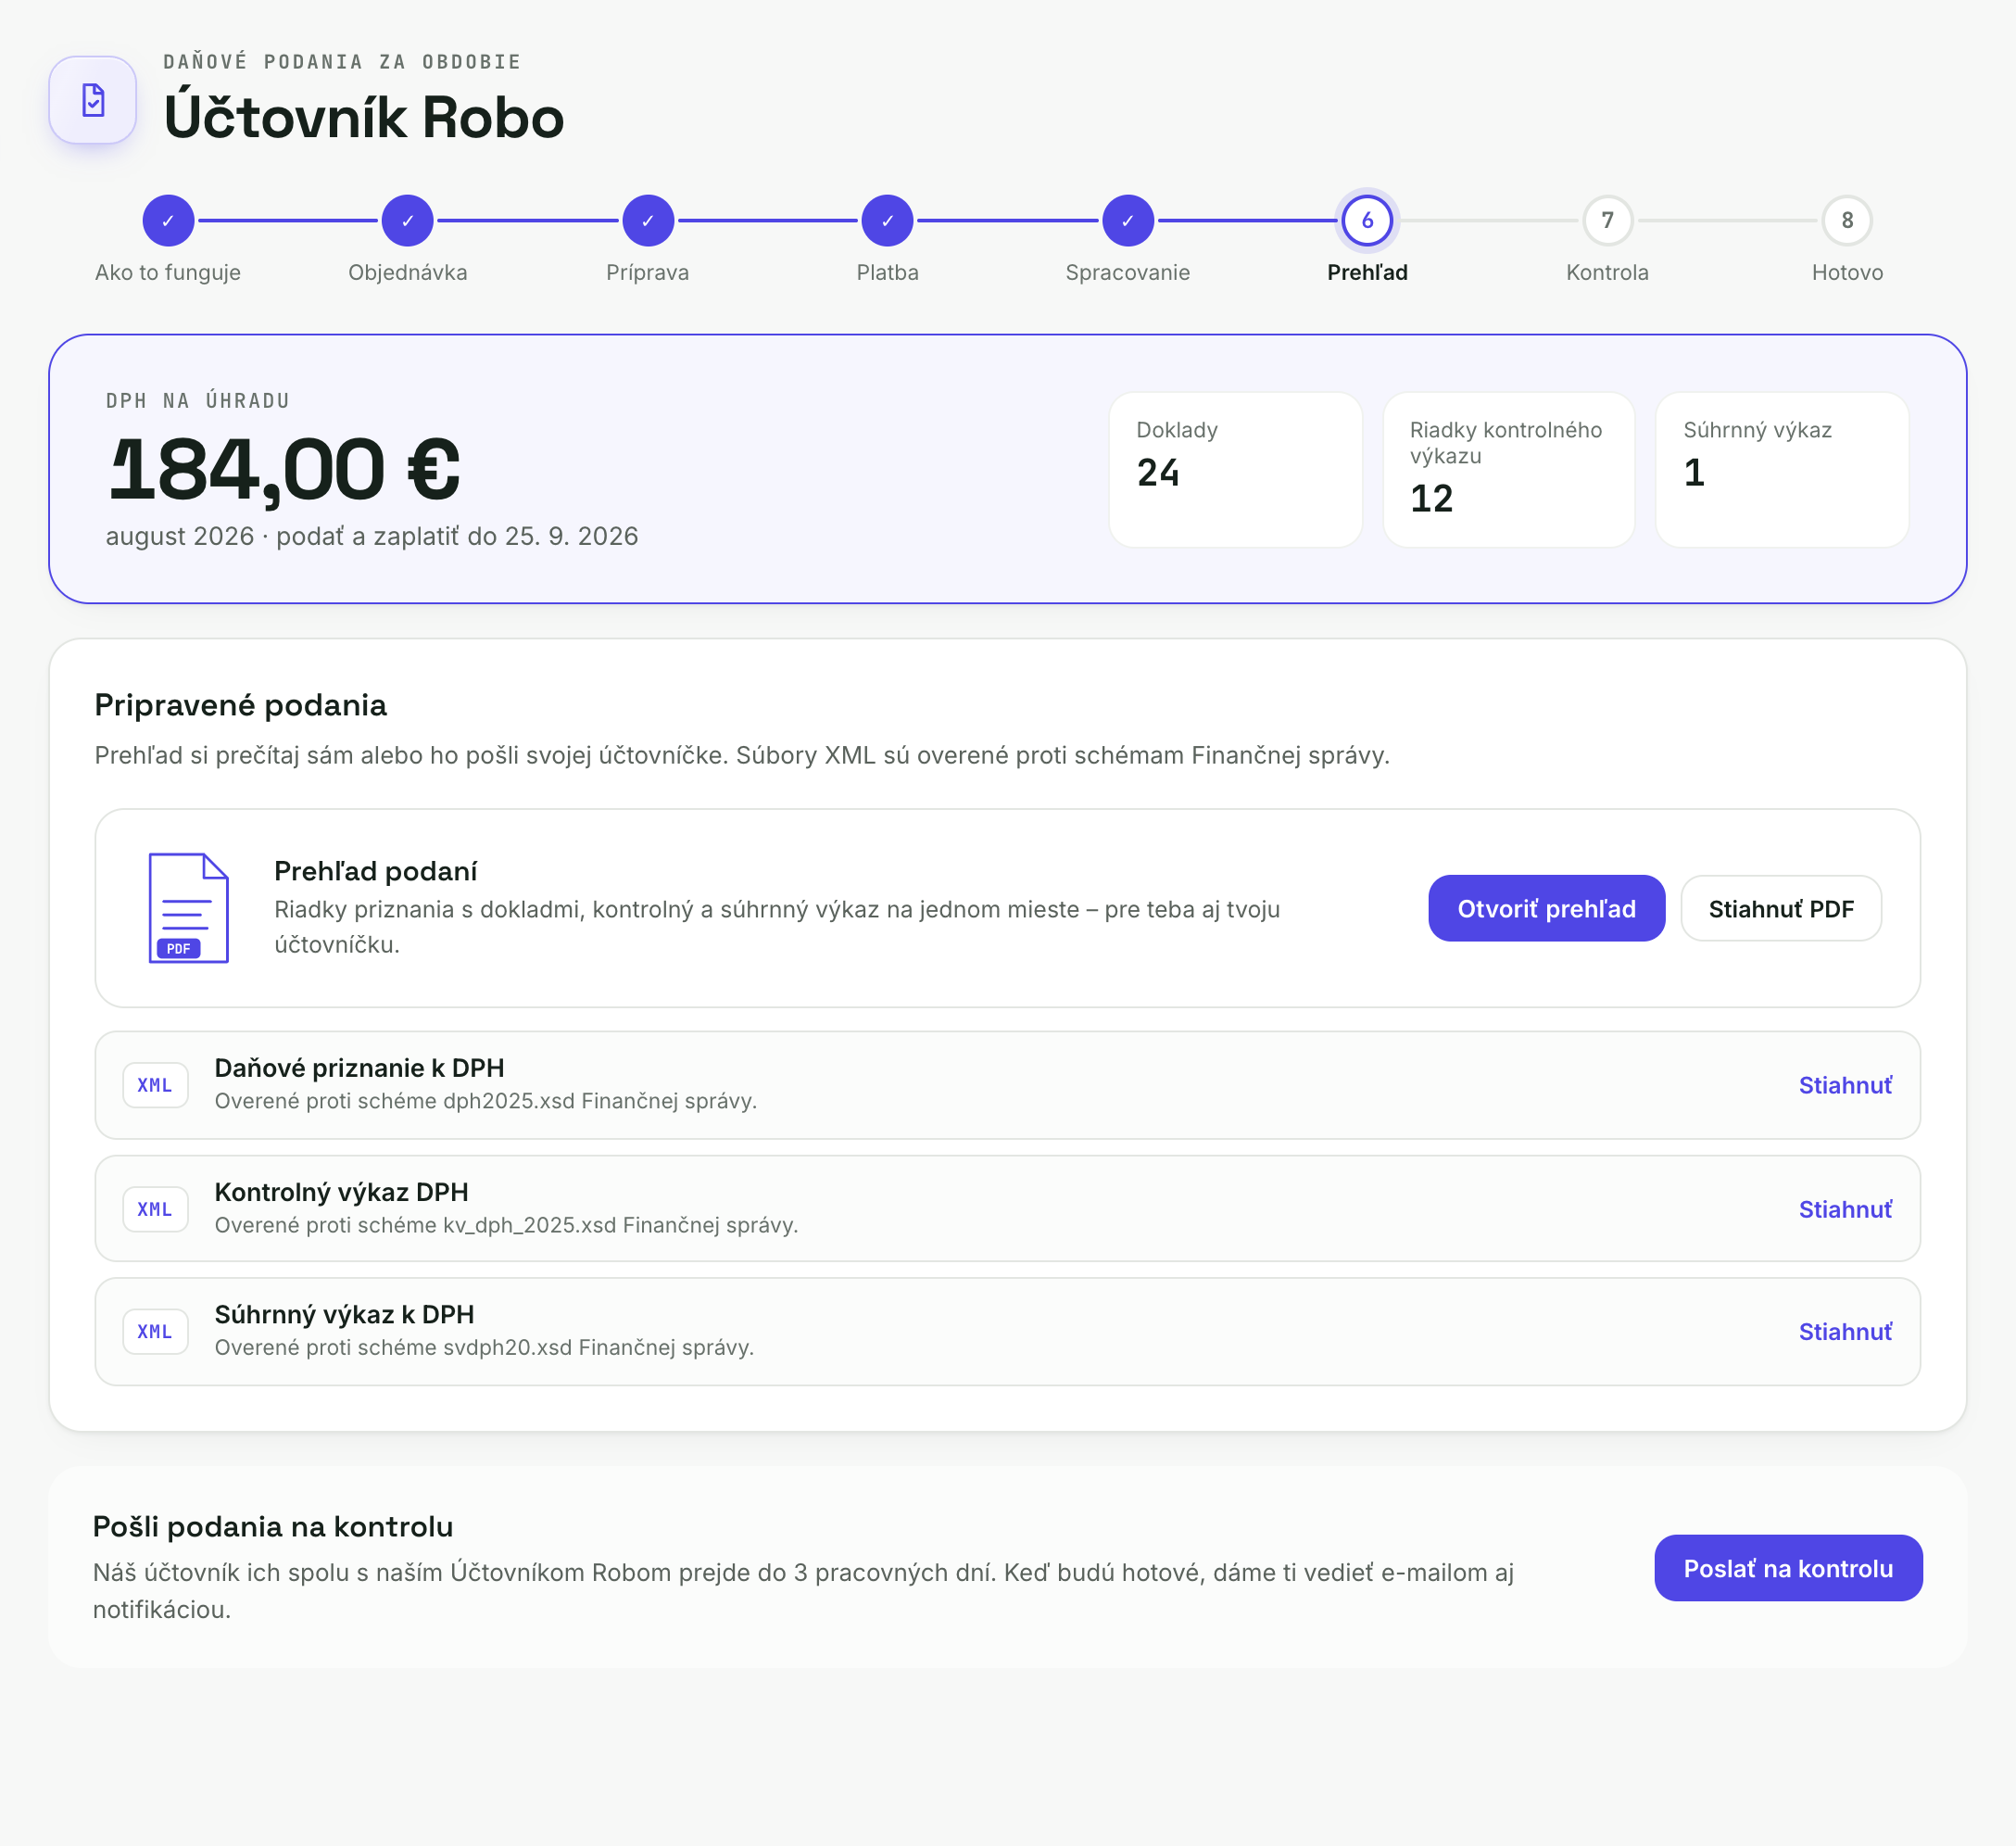Click the text 'august 2026 · podať a zaplatiť do 25. 9. 2026'

click(372, 536)
